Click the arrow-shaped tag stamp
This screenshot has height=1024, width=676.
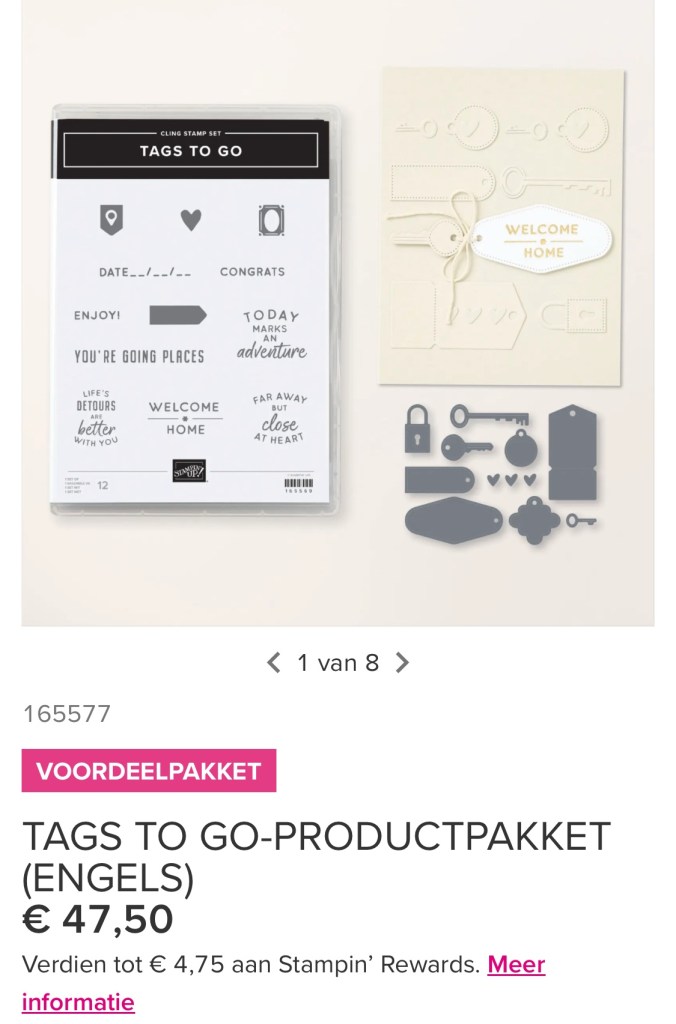tap(178, 315)
